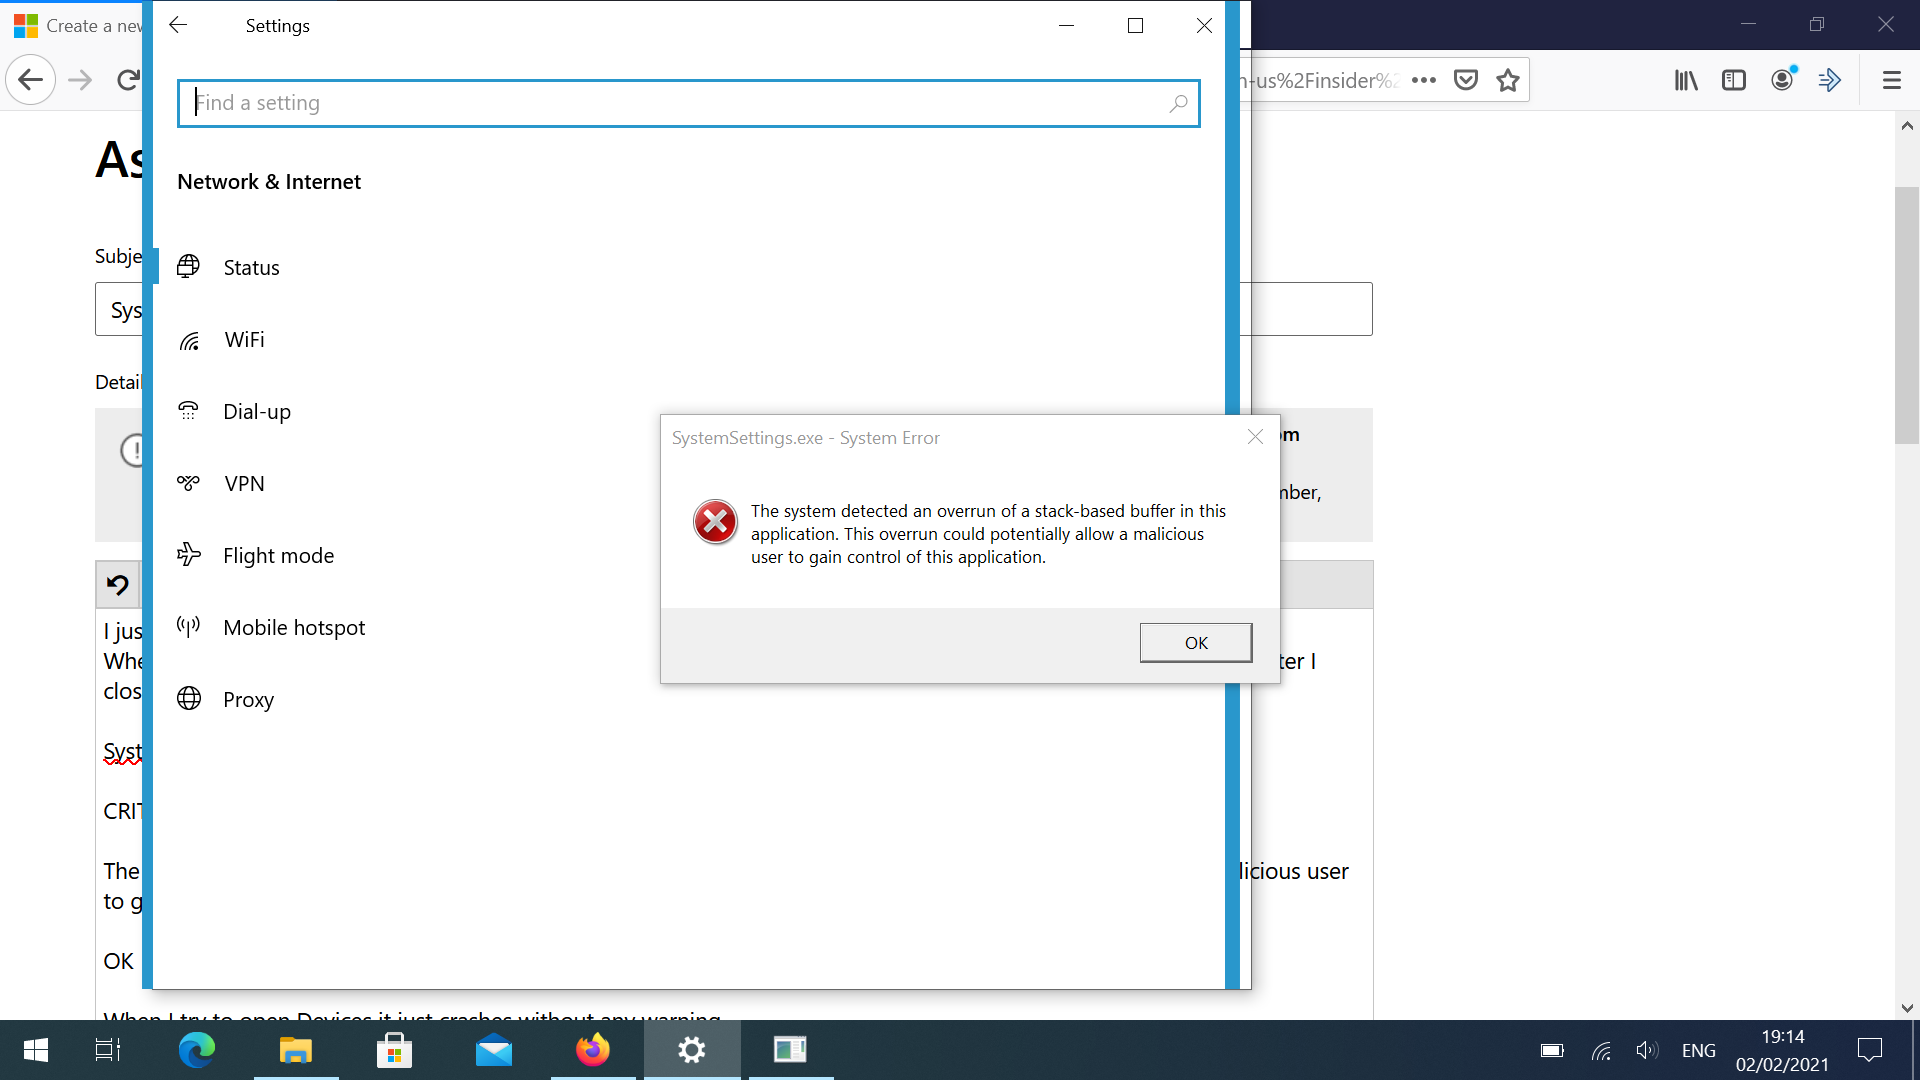Open the WiFi settings page
The width and height of the screenshot is (1920, 1080).
(244, 340)
